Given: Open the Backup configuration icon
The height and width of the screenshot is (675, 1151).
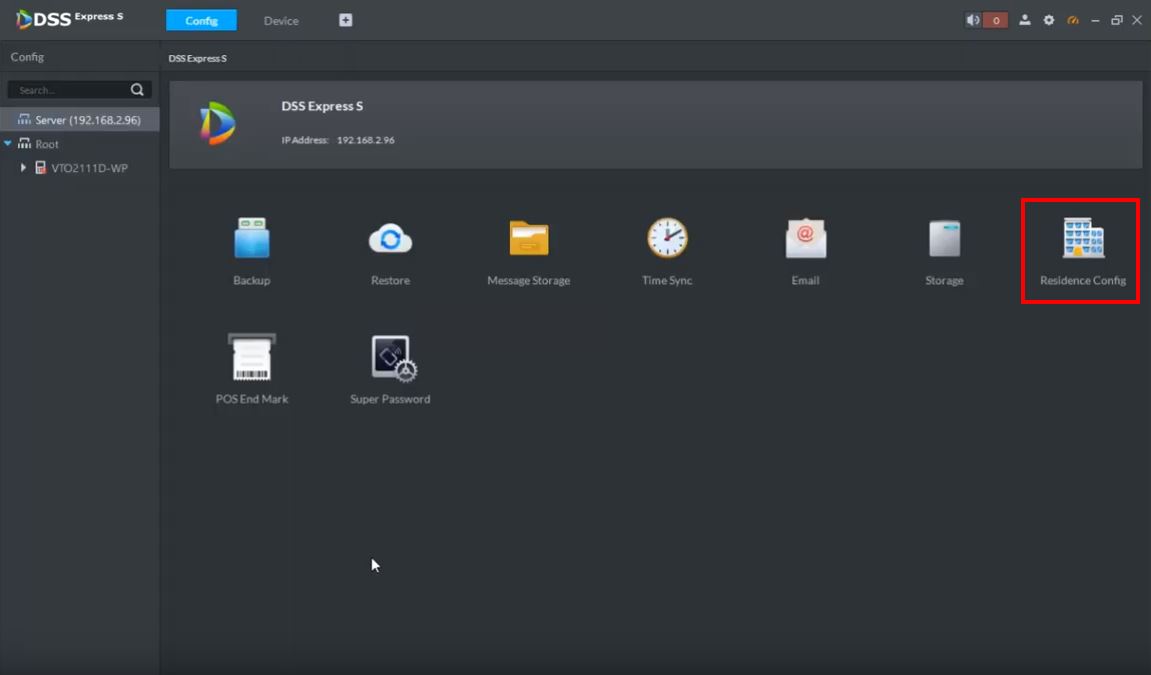Looking at the screenshot, I should coord(252,238).
